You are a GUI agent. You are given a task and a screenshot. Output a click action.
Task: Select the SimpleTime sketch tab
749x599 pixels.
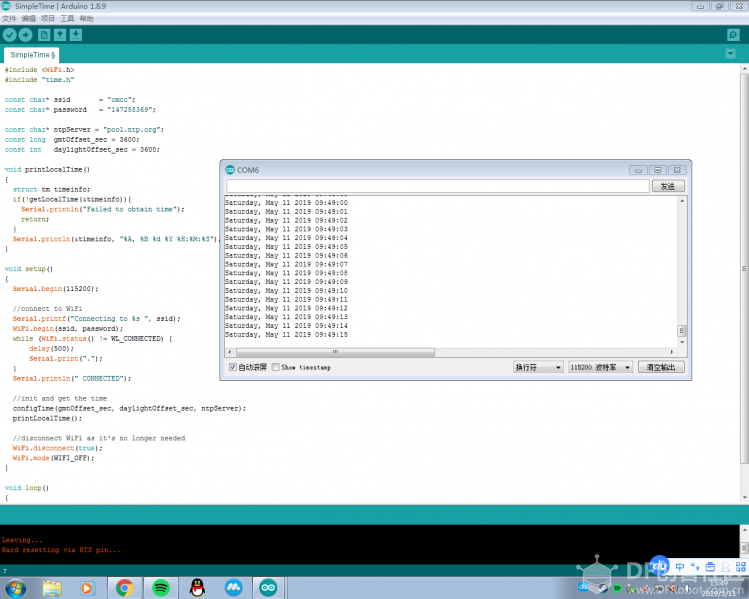click(32, 55)
